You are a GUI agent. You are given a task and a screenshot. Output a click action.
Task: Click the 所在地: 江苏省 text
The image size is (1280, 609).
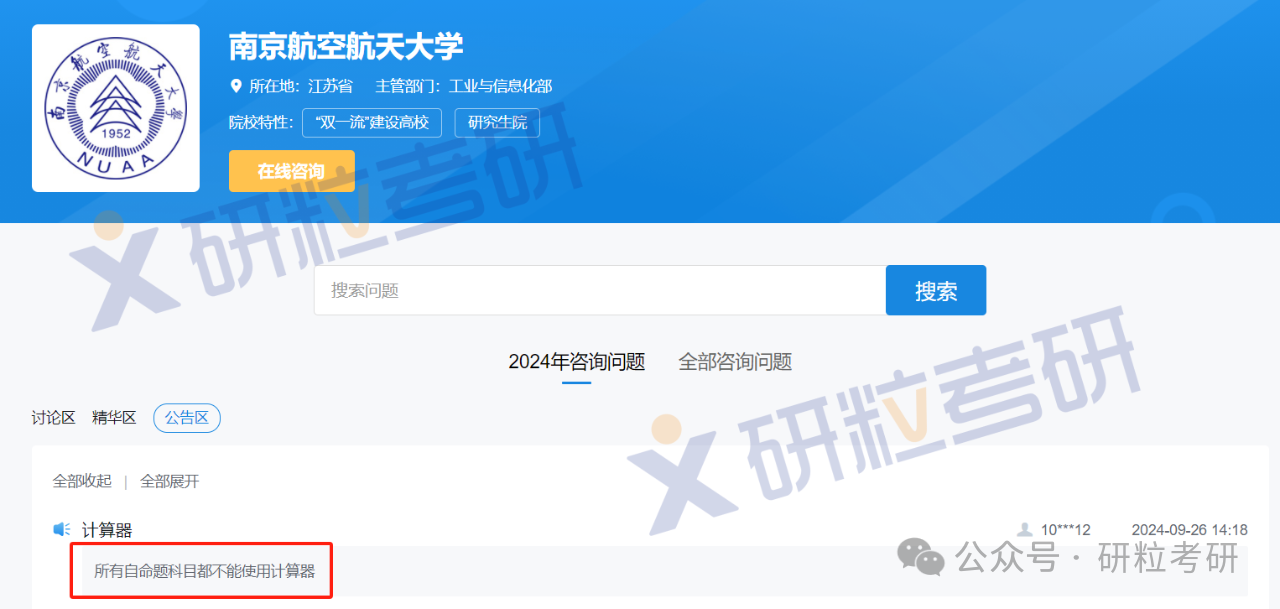pos(300,86)
